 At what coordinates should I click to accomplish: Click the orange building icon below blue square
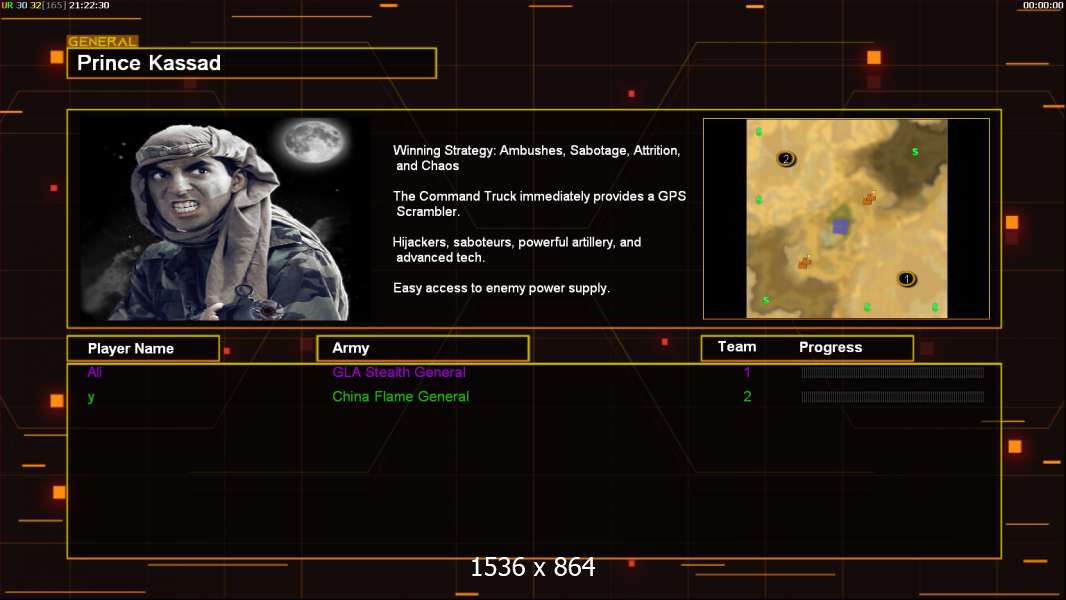click(805, 262)
